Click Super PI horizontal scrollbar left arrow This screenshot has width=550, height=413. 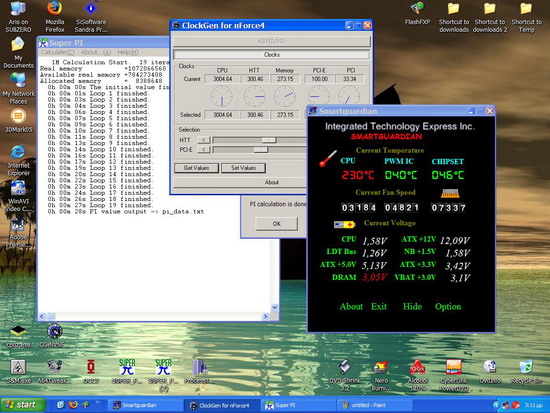[x=42, y=317]
